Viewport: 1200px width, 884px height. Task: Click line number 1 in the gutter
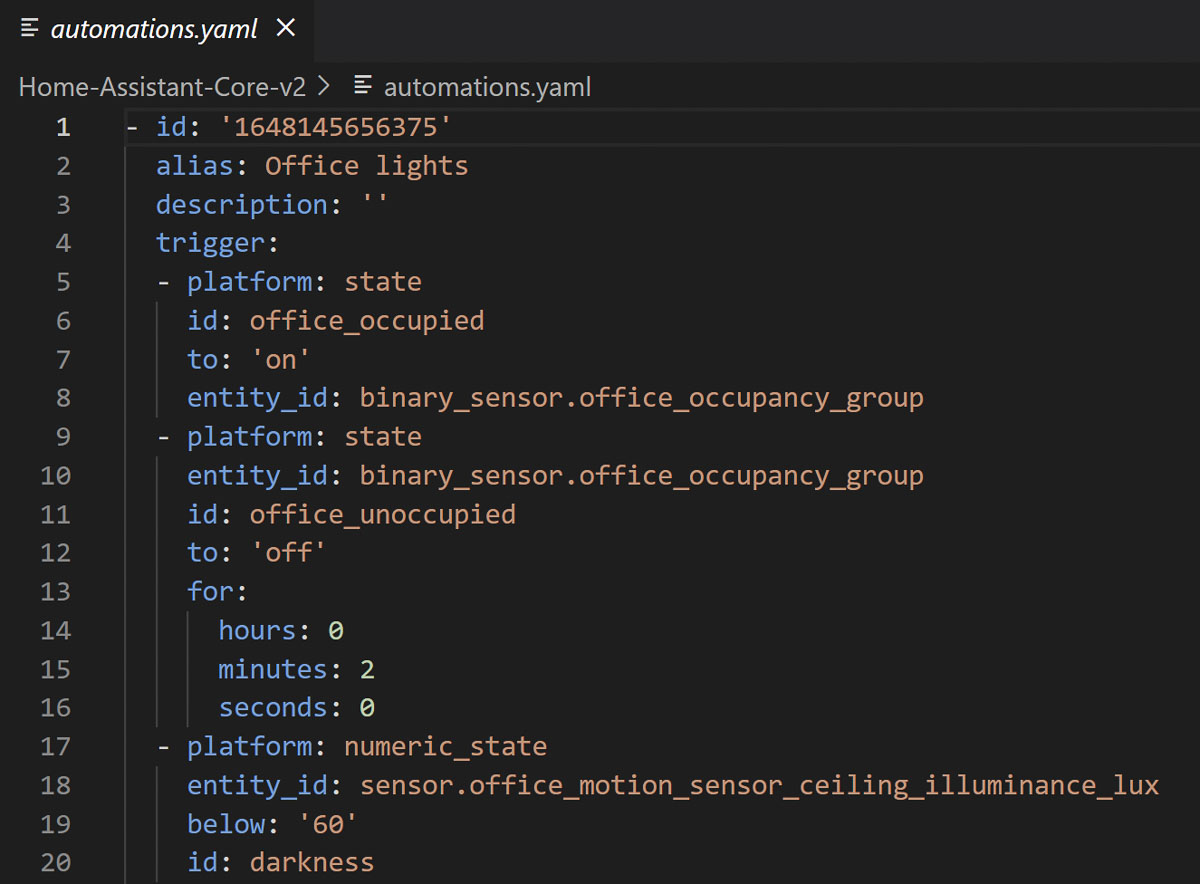tap(63, 127)
